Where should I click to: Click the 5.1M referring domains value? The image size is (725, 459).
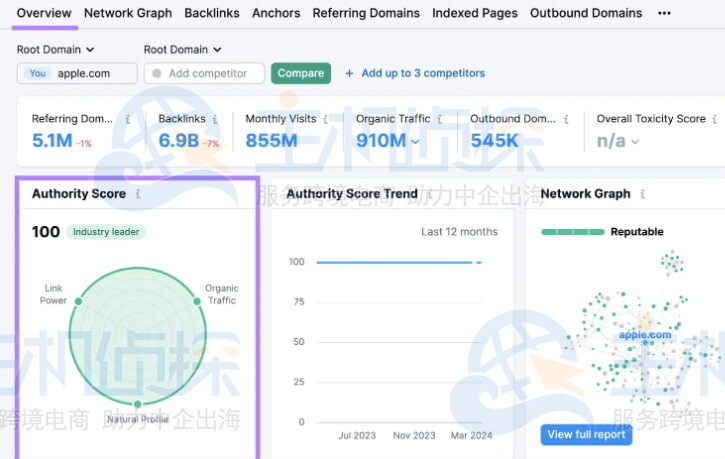pyautogui.click(x=52, y=141)
